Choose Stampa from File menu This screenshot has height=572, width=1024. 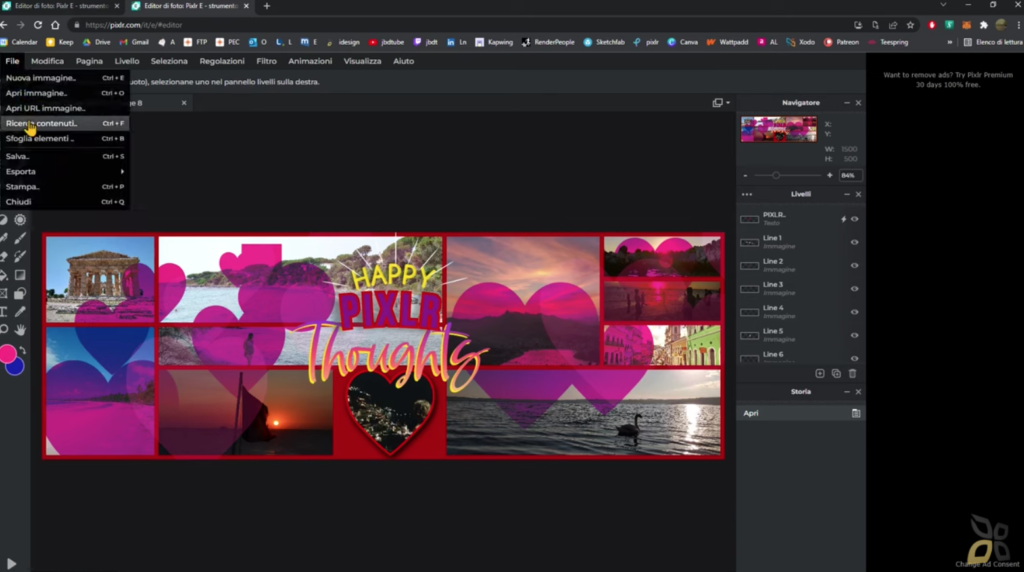coord(65,187)
